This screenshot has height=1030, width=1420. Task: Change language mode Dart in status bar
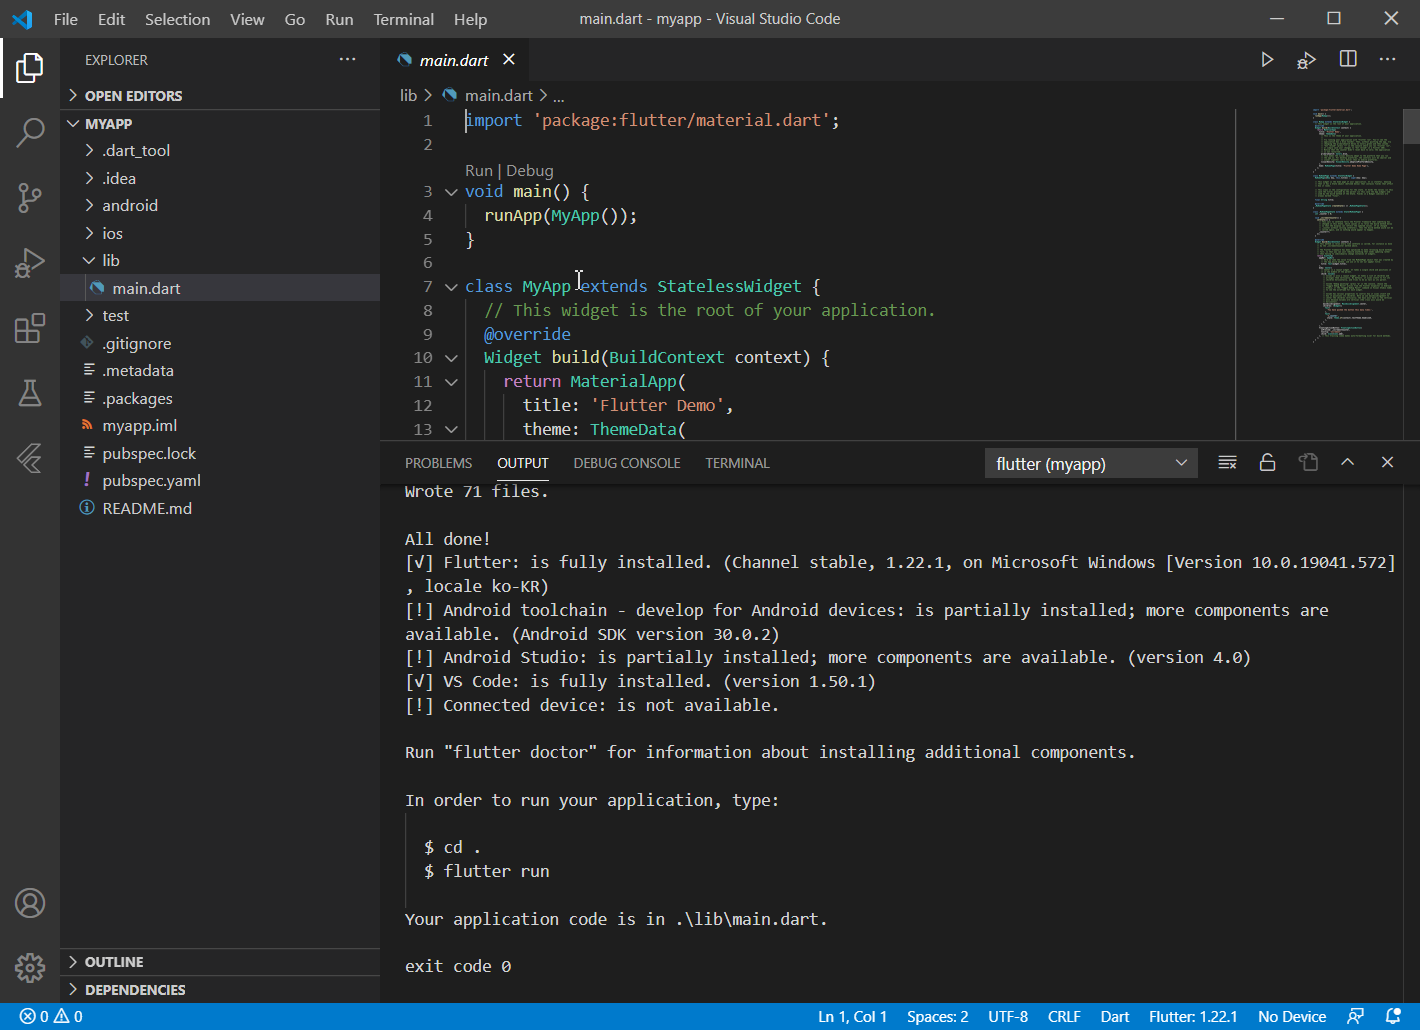tap(1114, 1016)
